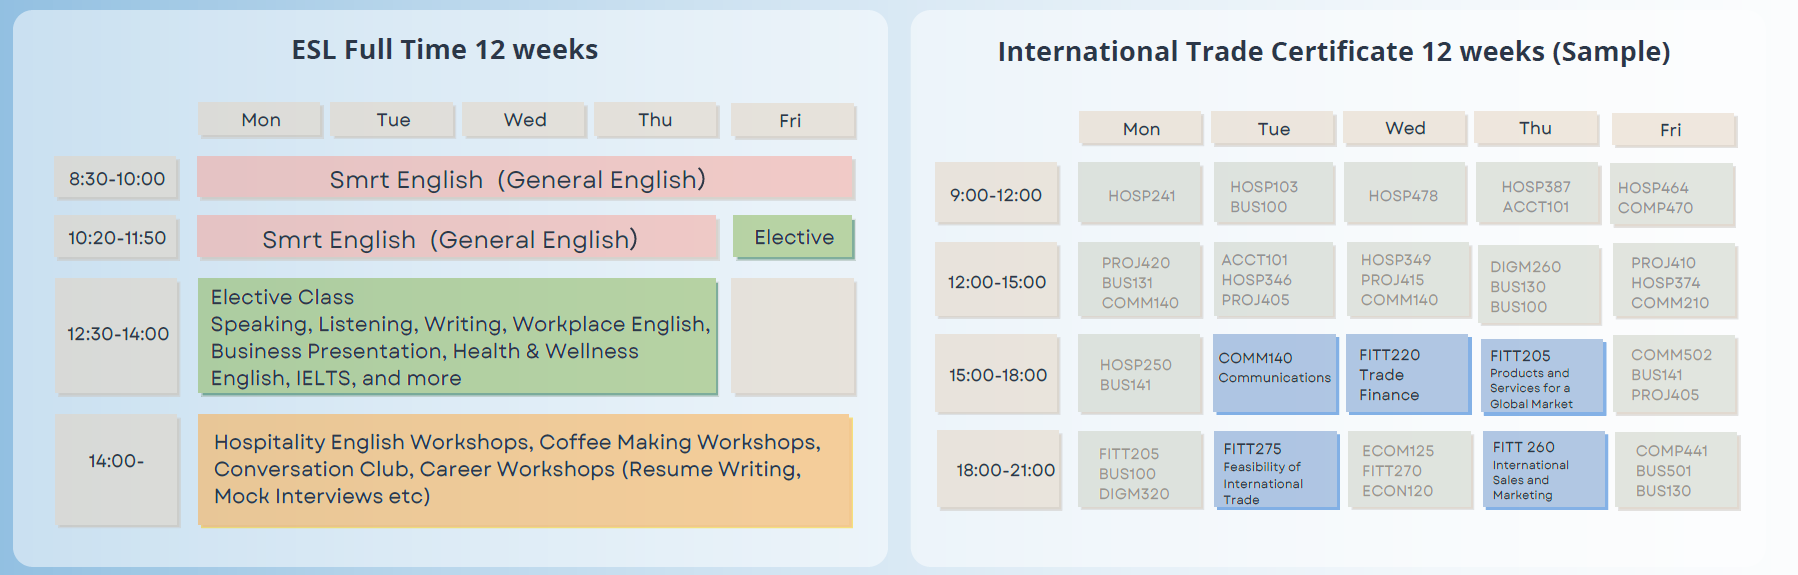1798x575 pixels.
Task: Click the 12:30-14:00 time label
Action: tap(117, 335)
